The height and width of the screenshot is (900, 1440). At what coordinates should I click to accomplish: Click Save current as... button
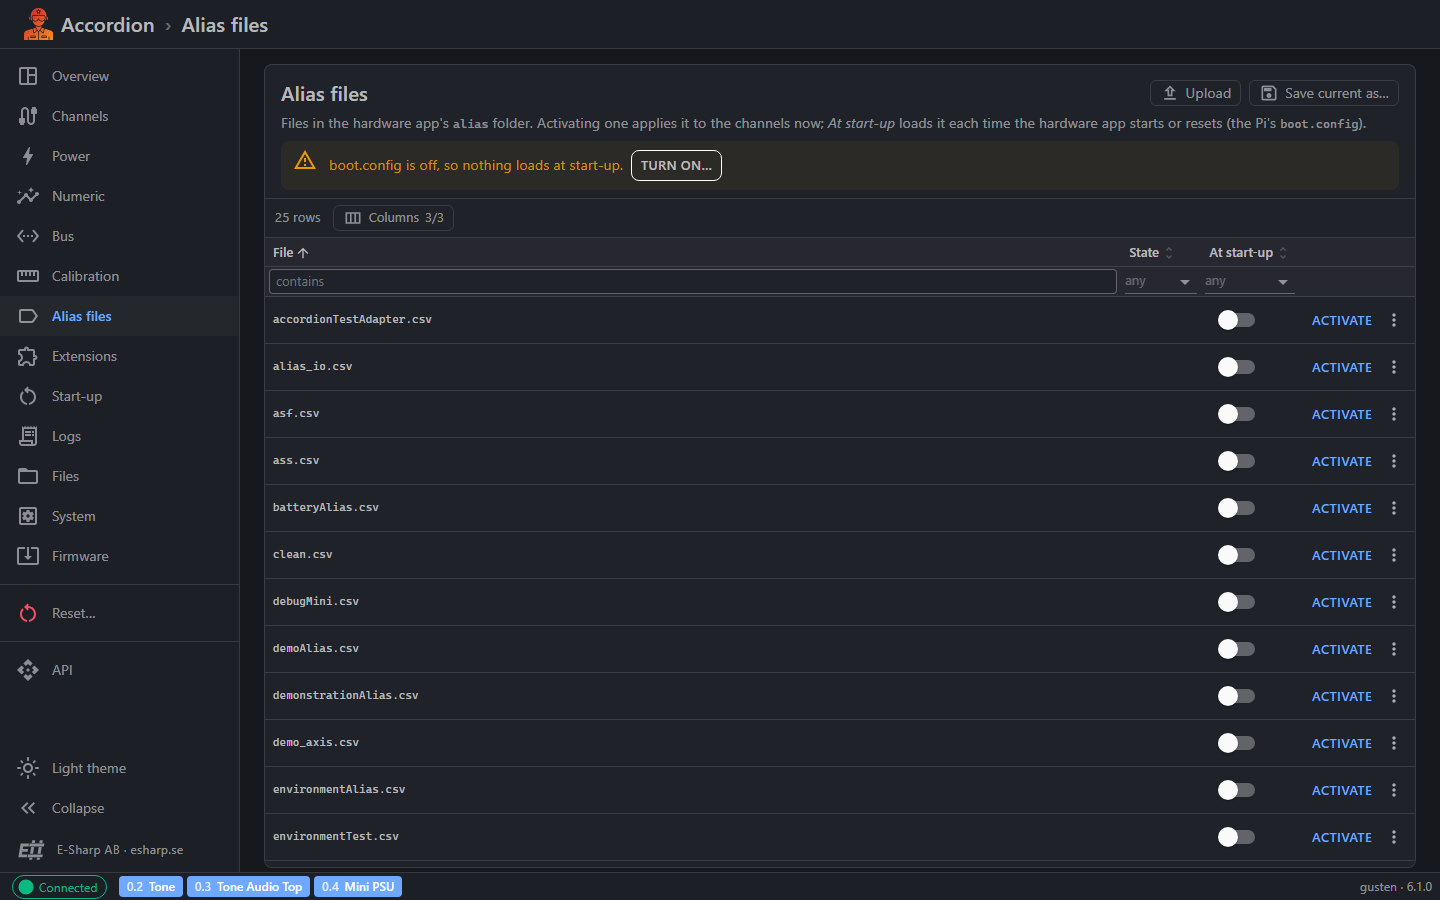1324,93
